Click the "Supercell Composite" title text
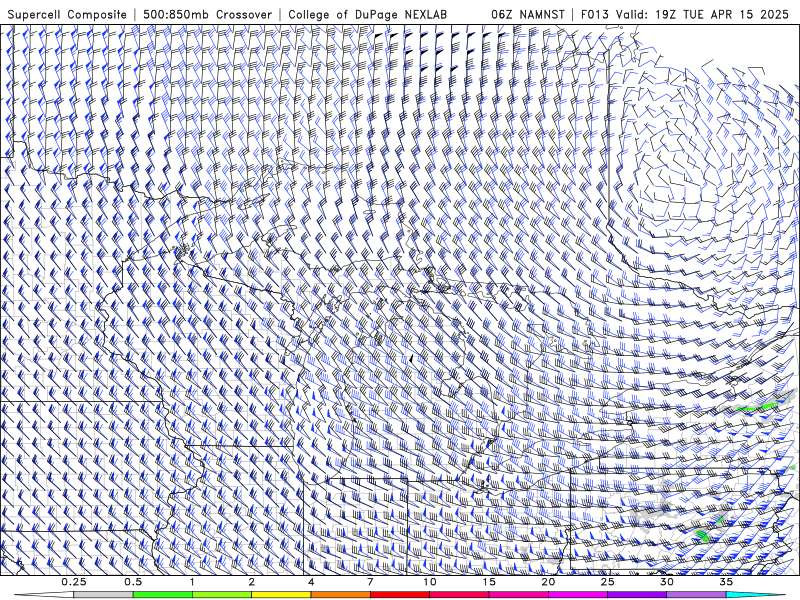The height and width of the screenshot is (600, 800). tap(67, 15)
